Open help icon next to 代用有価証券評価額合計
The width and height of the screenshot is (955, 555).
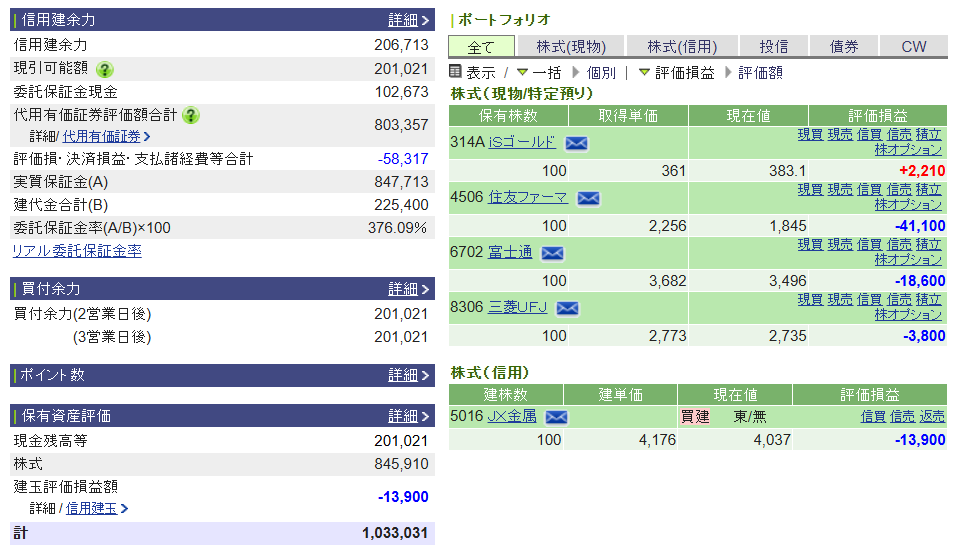(191, 115)
